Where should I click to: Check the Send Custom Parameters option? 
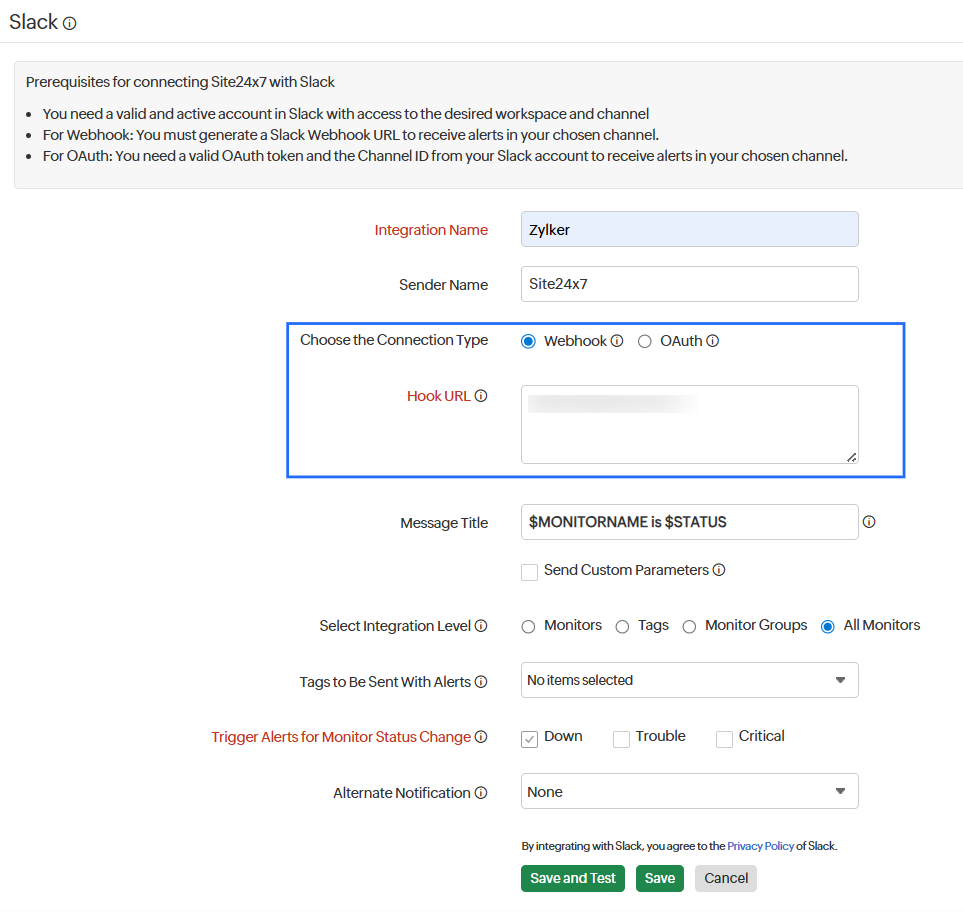(529, 572)
